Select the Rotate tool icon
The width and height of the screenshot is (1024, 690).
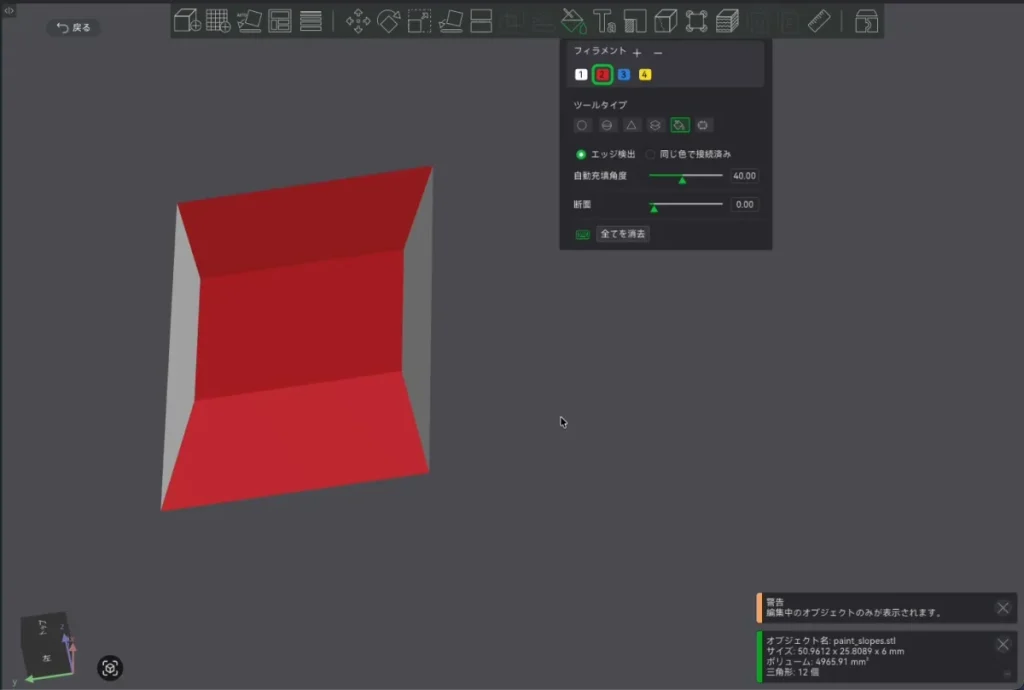pyautogui.click(x=389, y=21)
